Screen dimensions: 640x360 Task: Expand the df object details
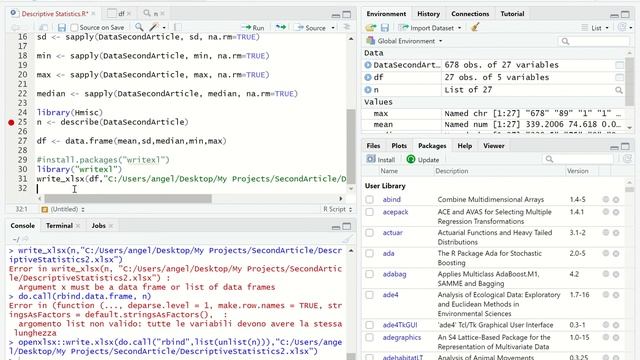pyautogui.click(x=368, y=77)
